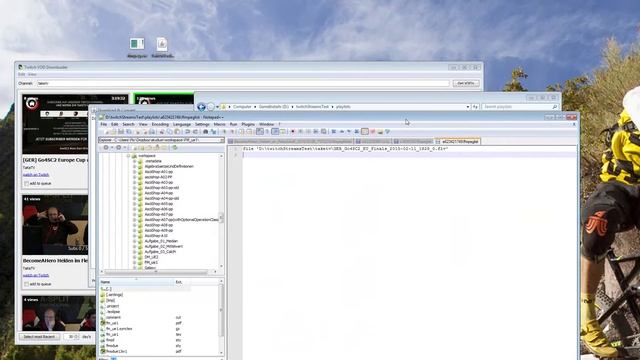640x360 pixels.
Task: Select the active ffmpeglist document tab
Action: [458, 142]
